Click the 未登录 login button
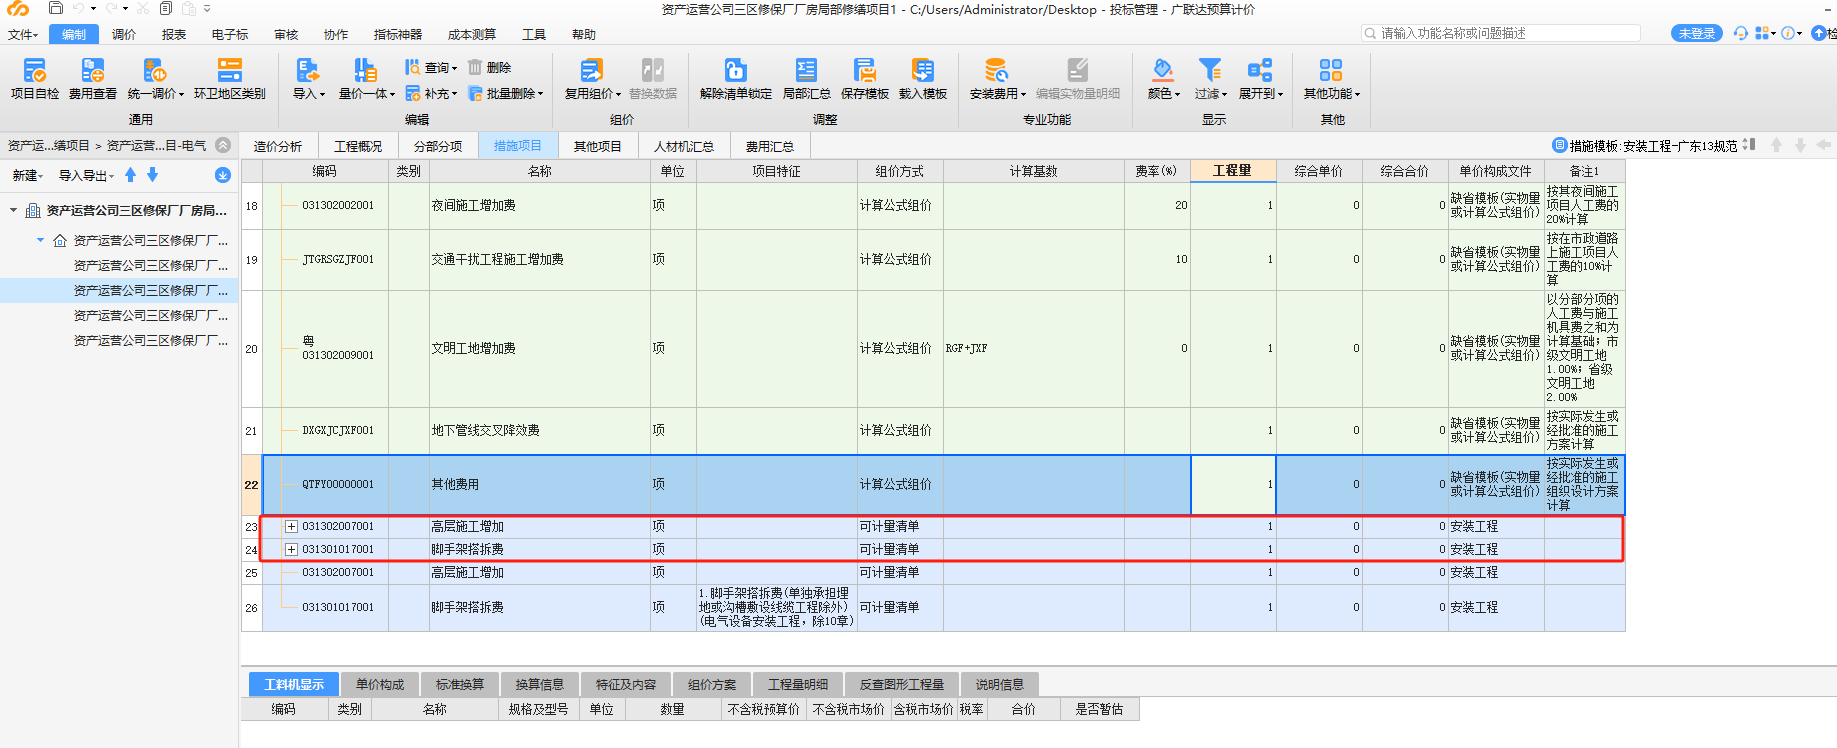This screenshot has width=1837, height=748. 1697,33
